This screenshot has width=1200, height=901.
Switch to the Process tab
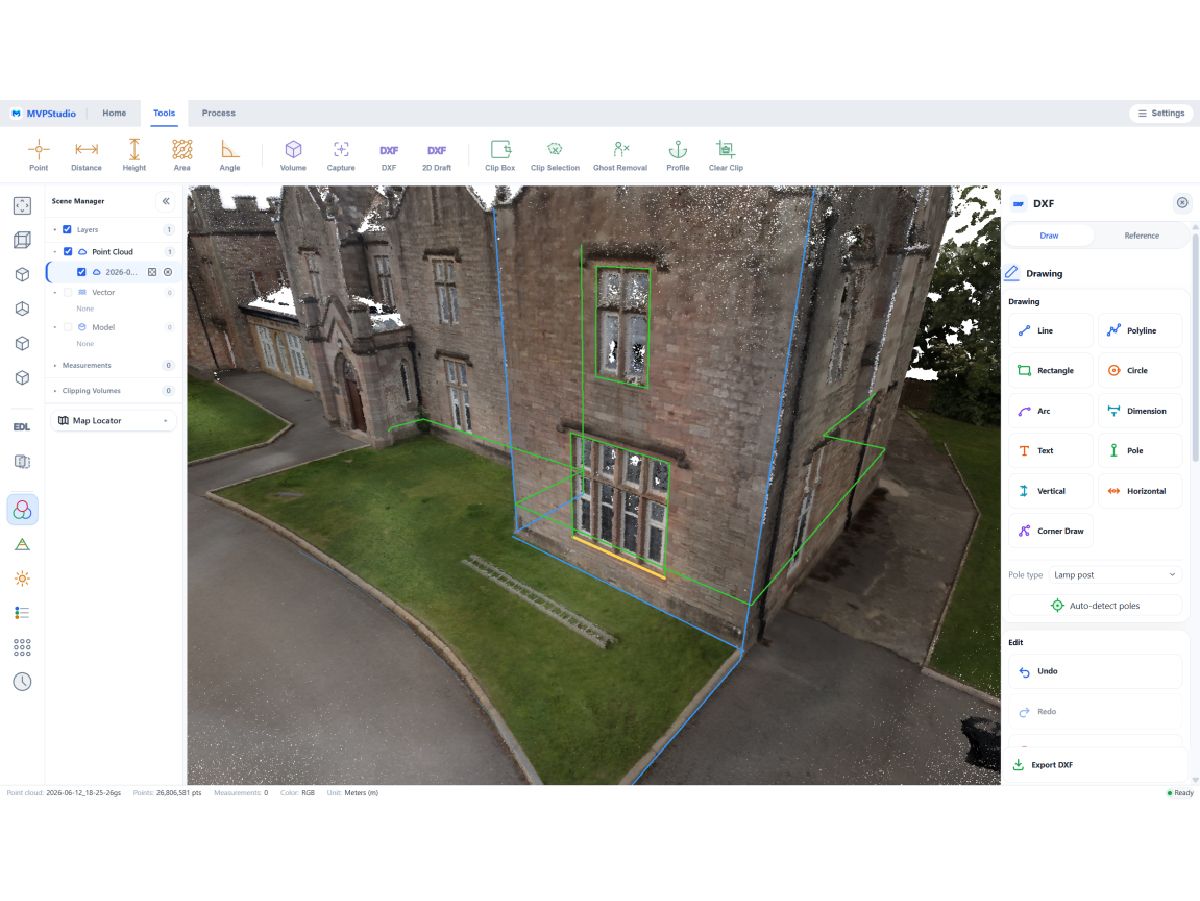coord(218,113)
